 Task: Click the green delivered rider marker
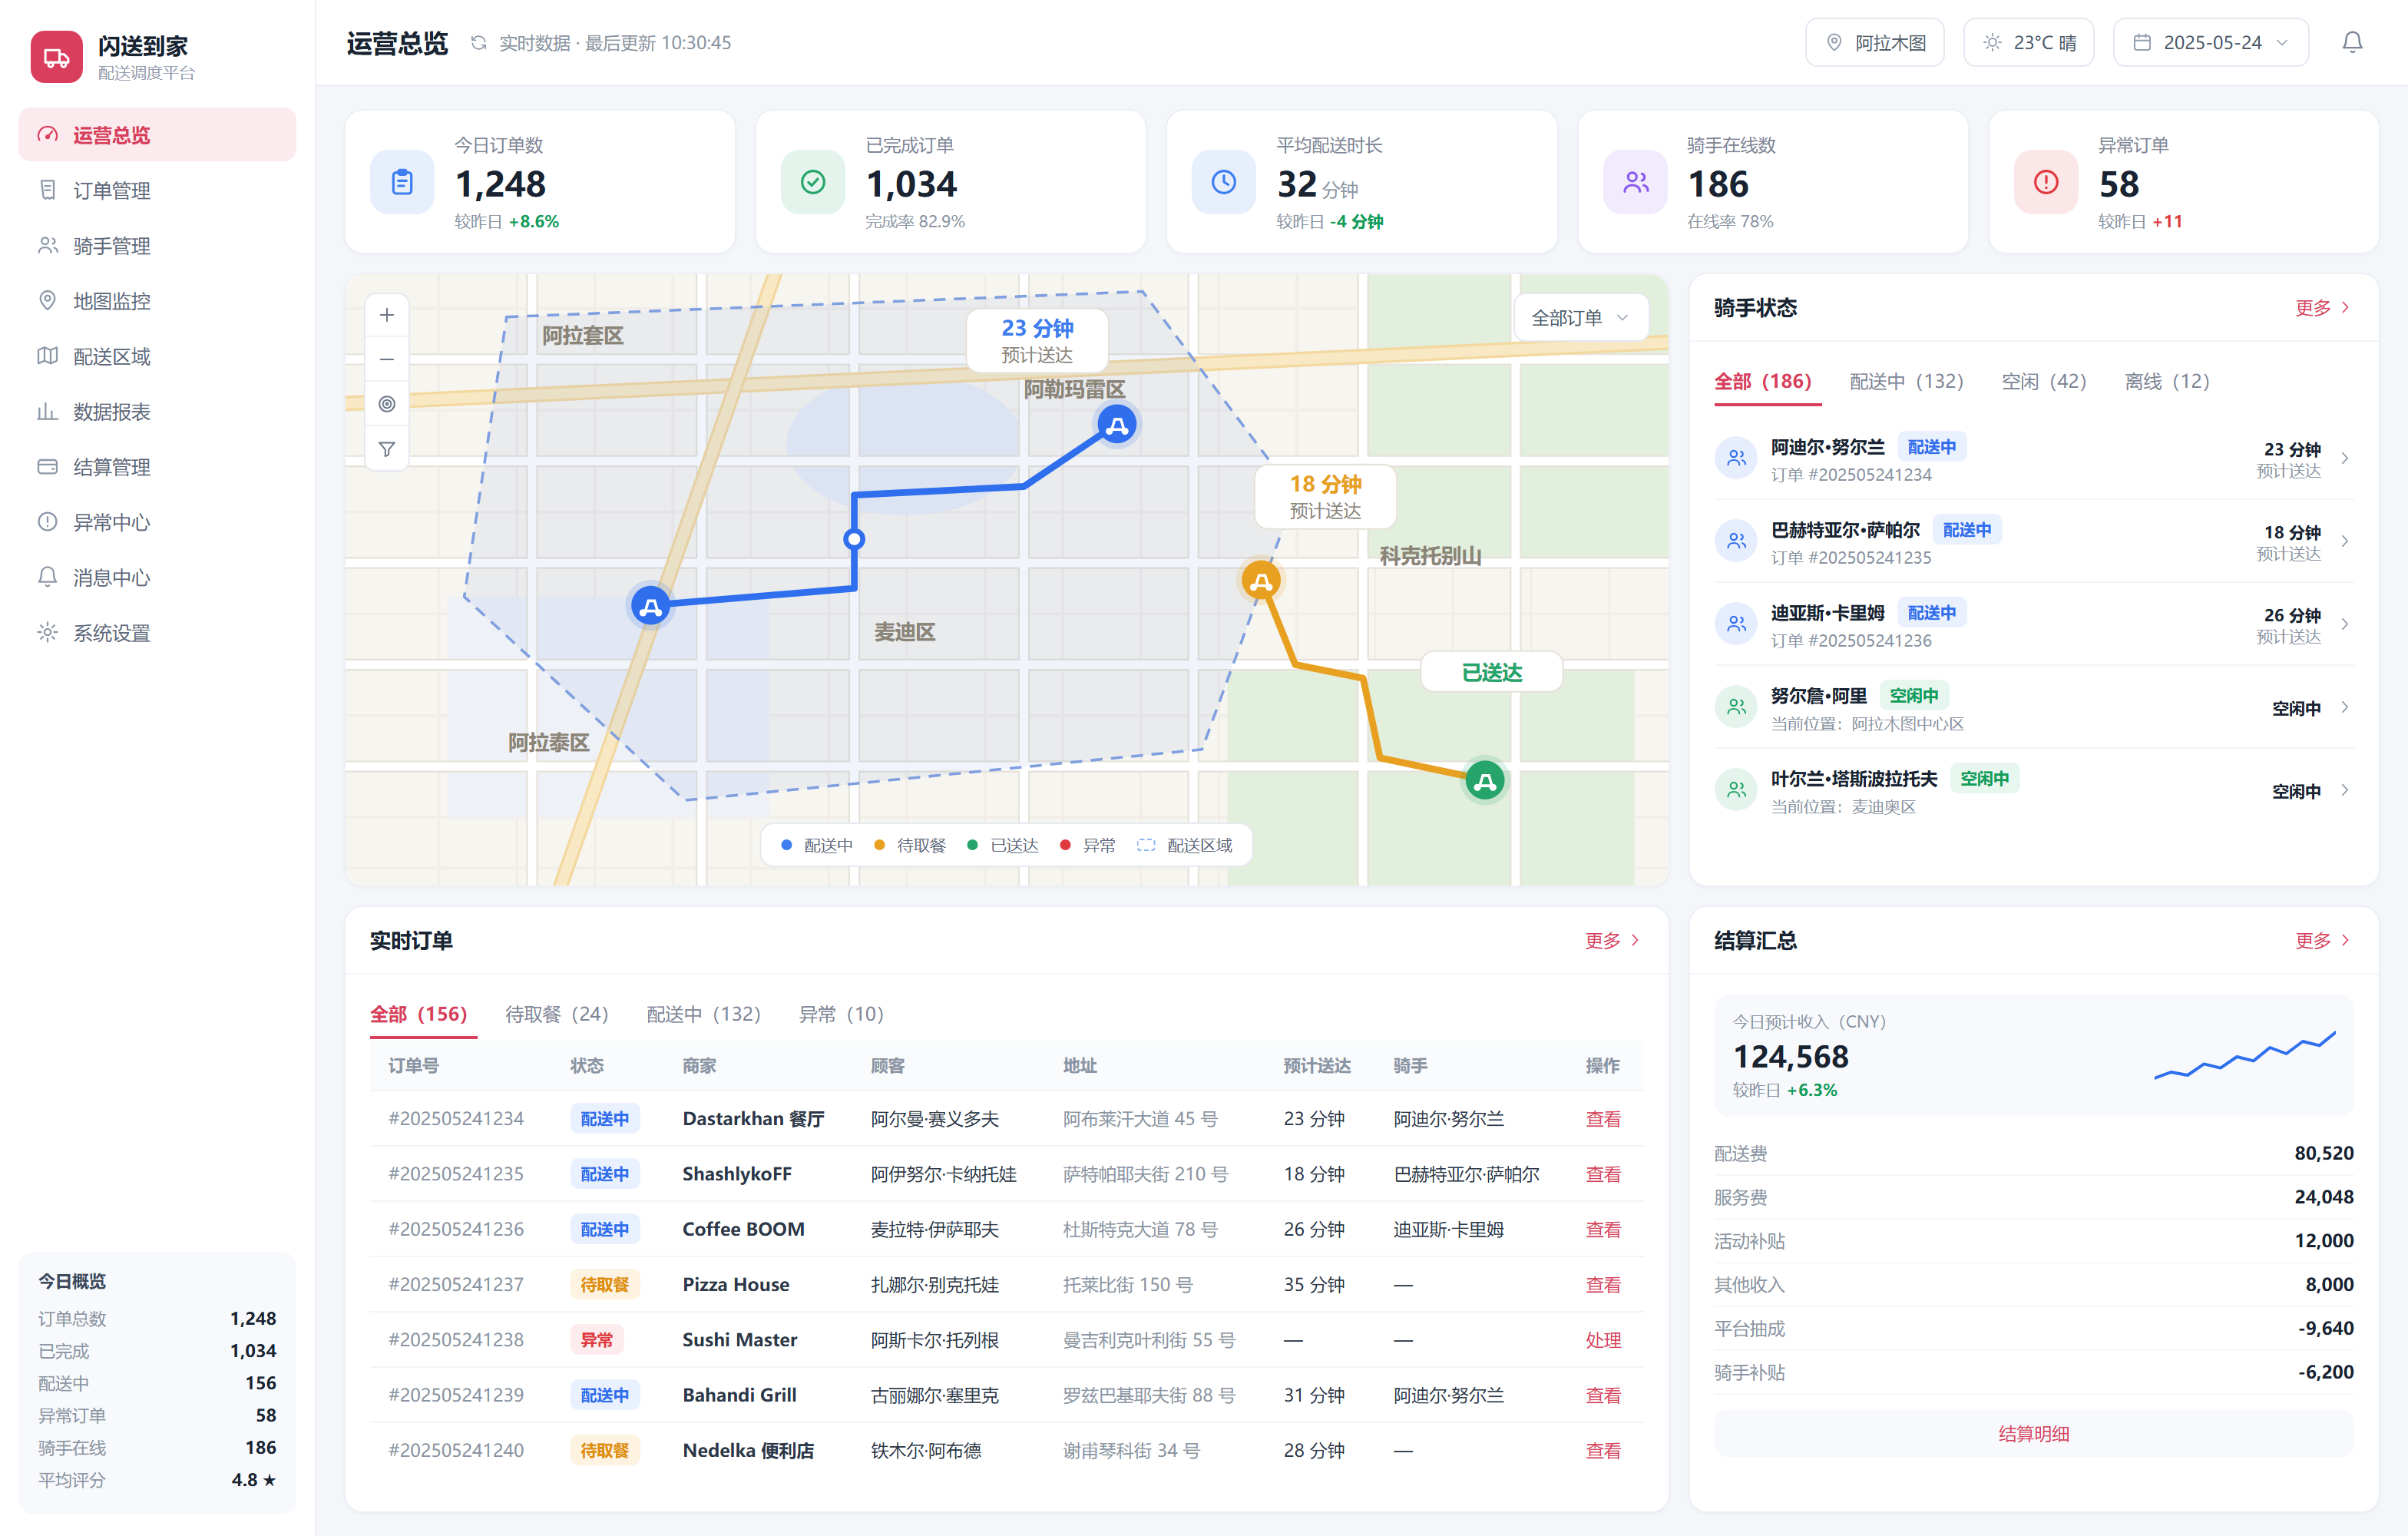(x=1485, y=781)
